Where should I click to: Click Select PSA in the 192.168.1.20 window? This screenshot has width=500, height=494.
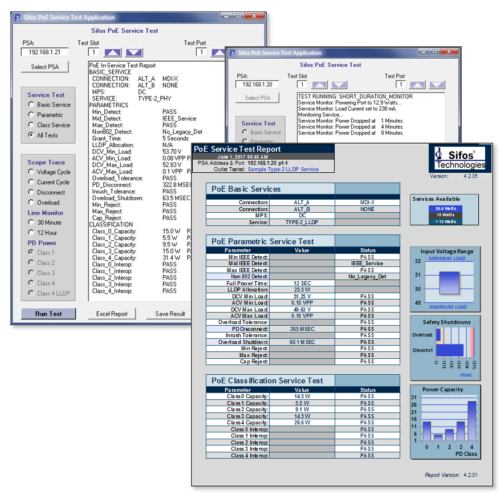pos(257,98)
